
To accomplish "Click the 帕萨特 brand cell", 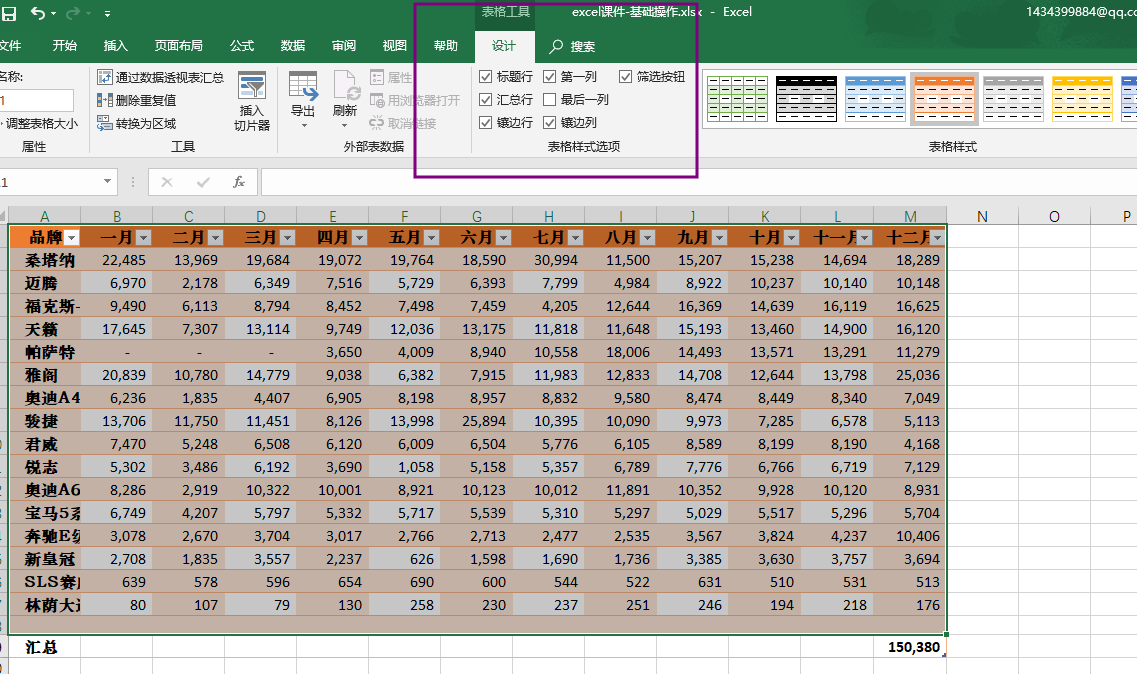I will [45, 352].
